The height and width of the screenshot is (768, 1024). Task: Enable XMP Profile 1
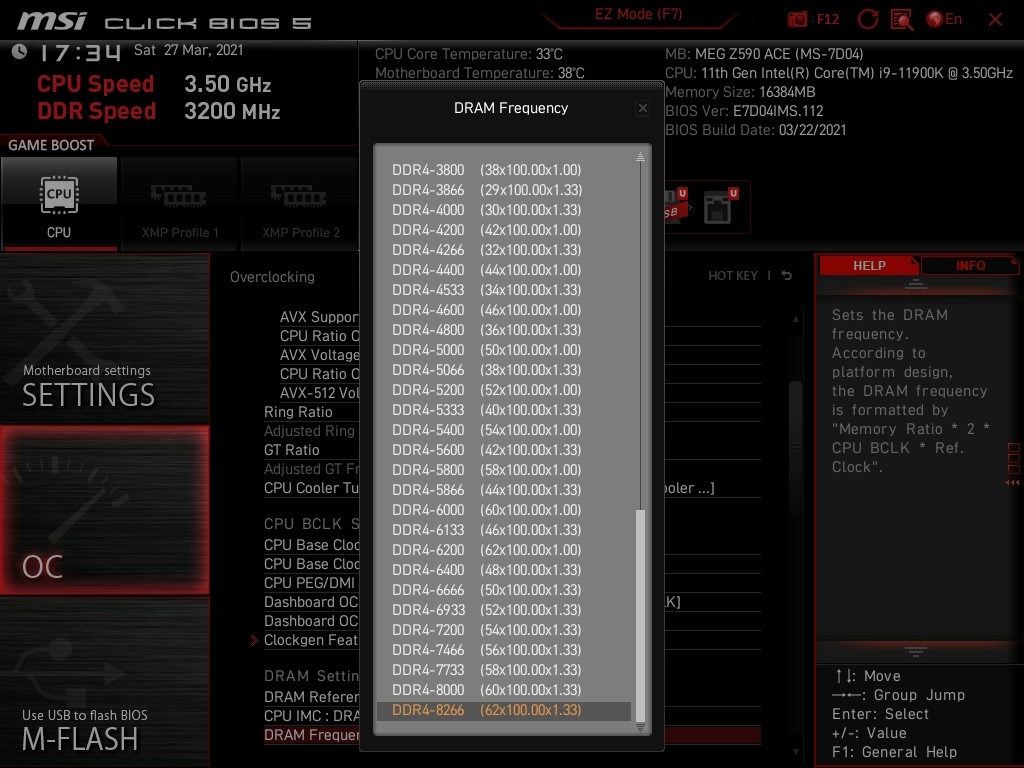click(180, 203)
